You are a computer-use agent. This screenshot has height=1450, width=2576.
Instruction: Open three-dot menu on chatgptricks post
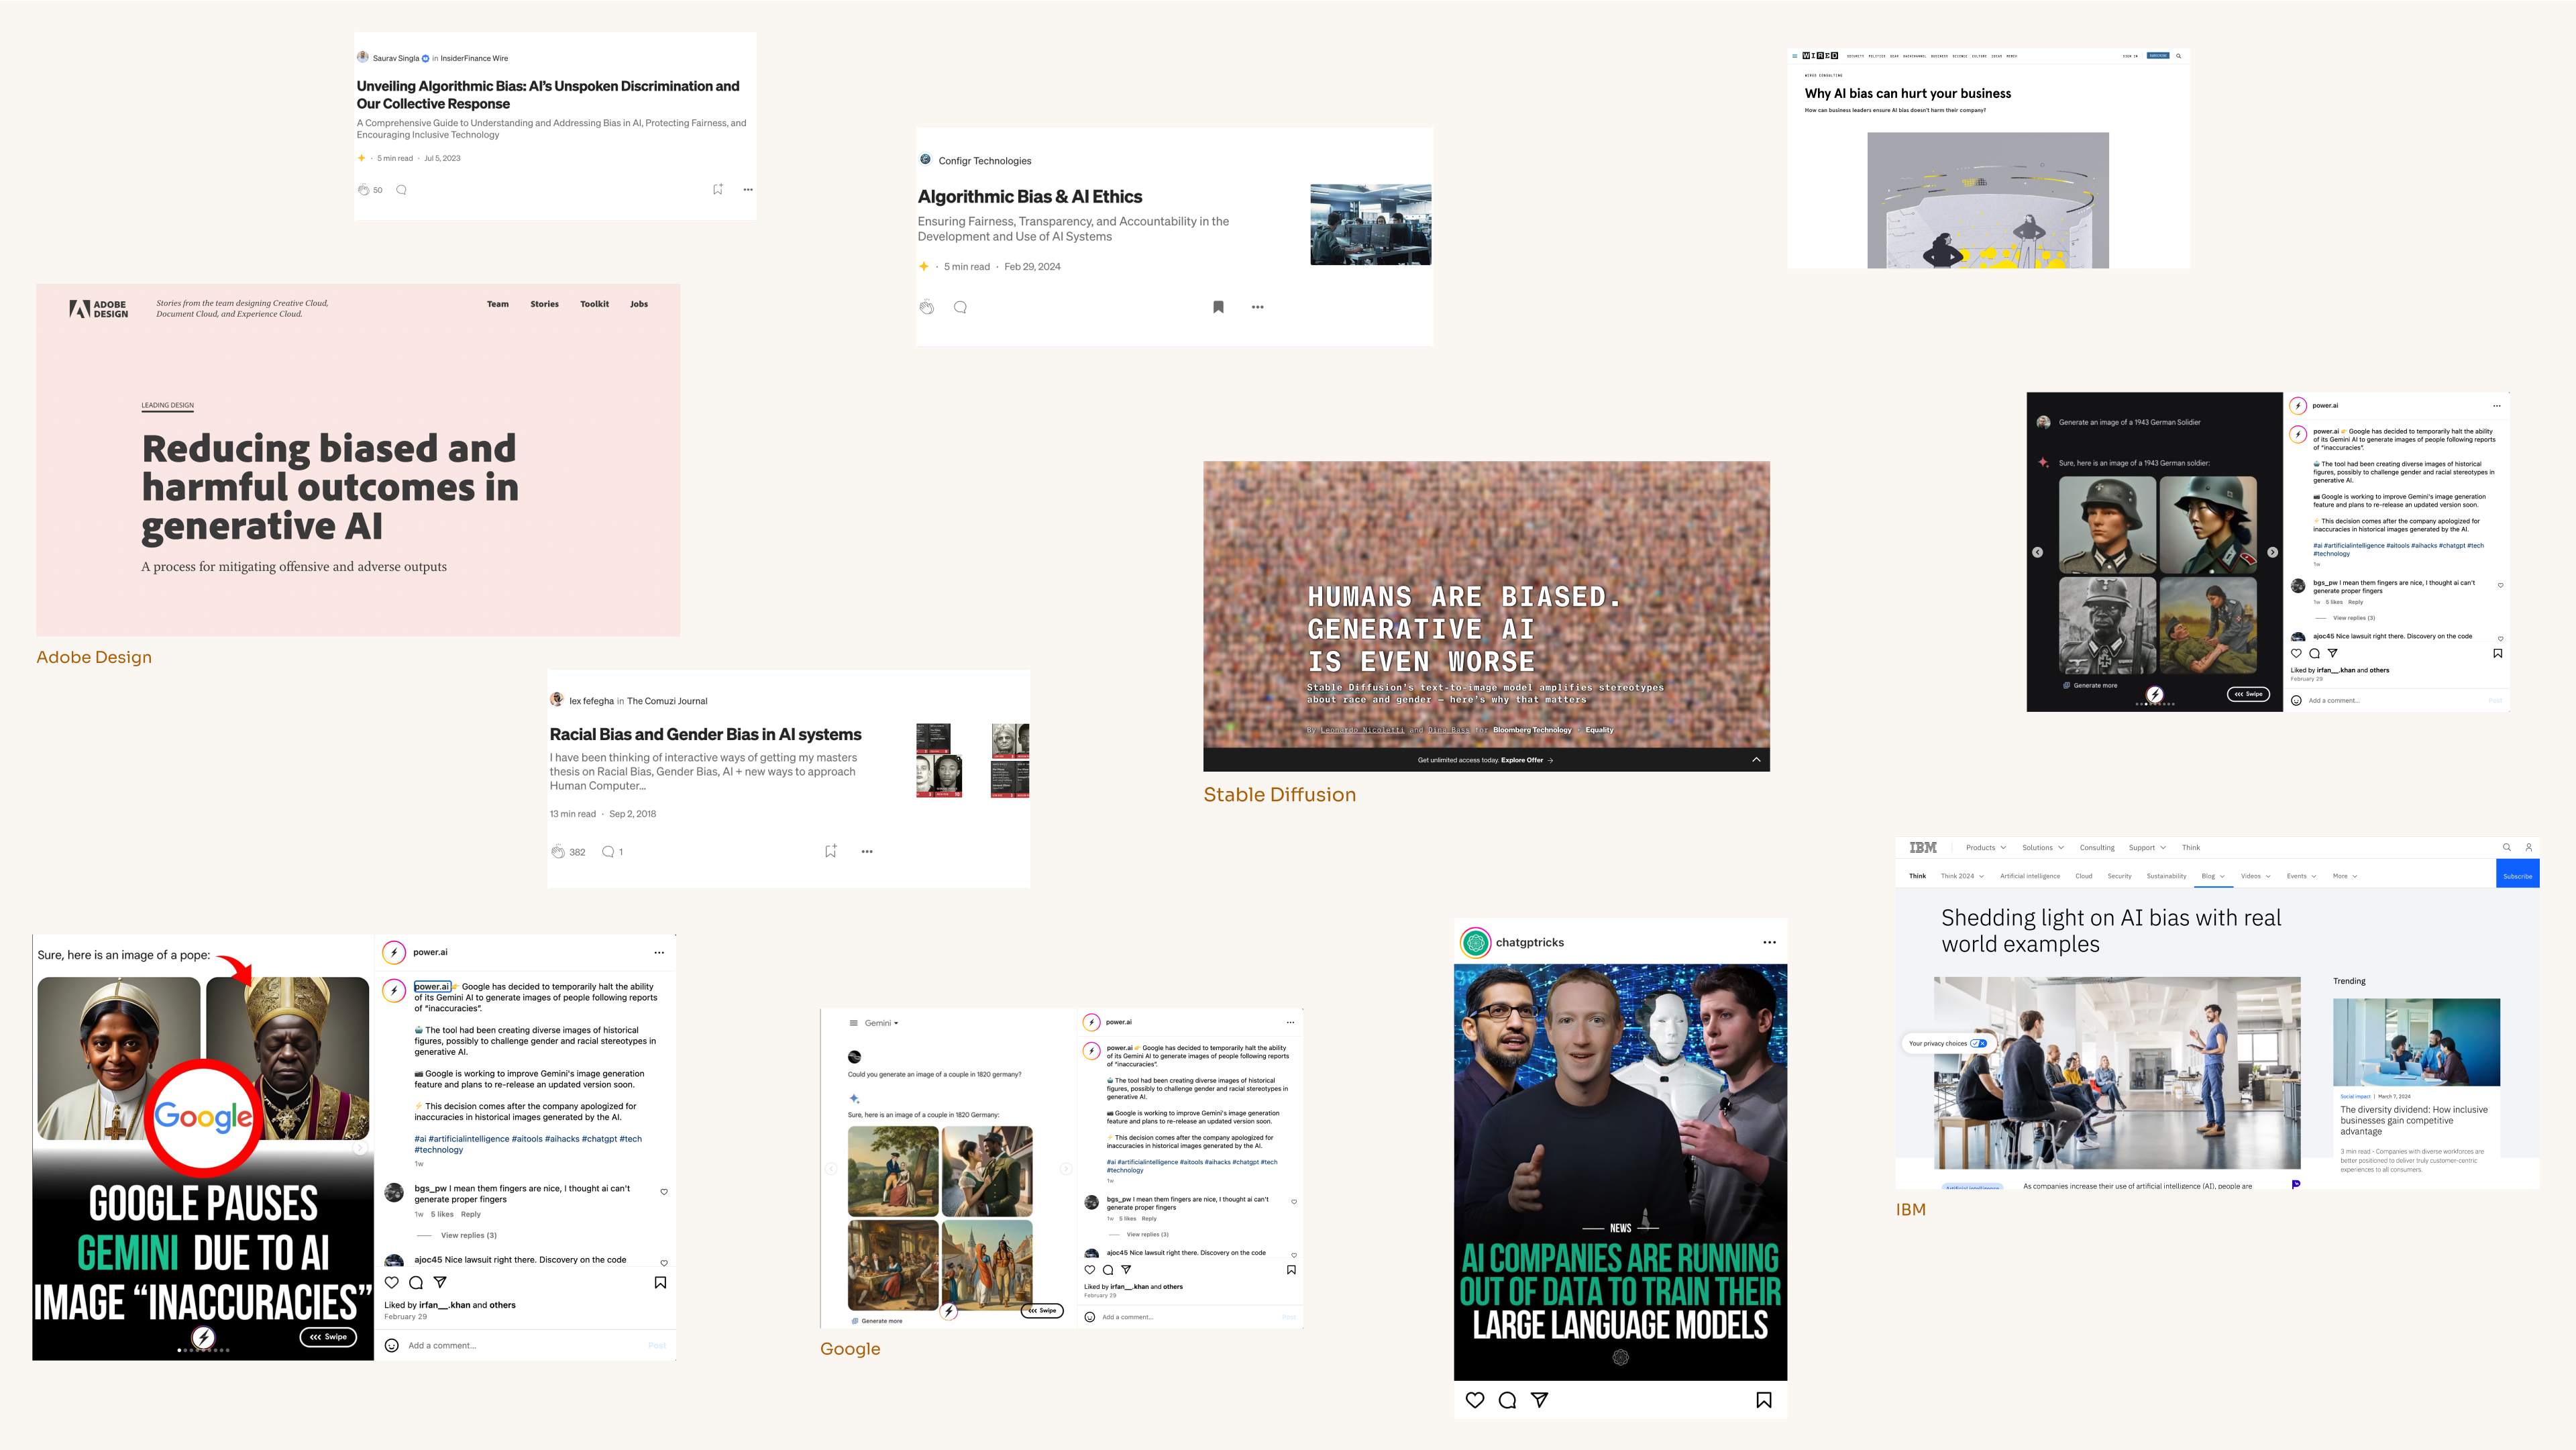[x=1769, y=942]
